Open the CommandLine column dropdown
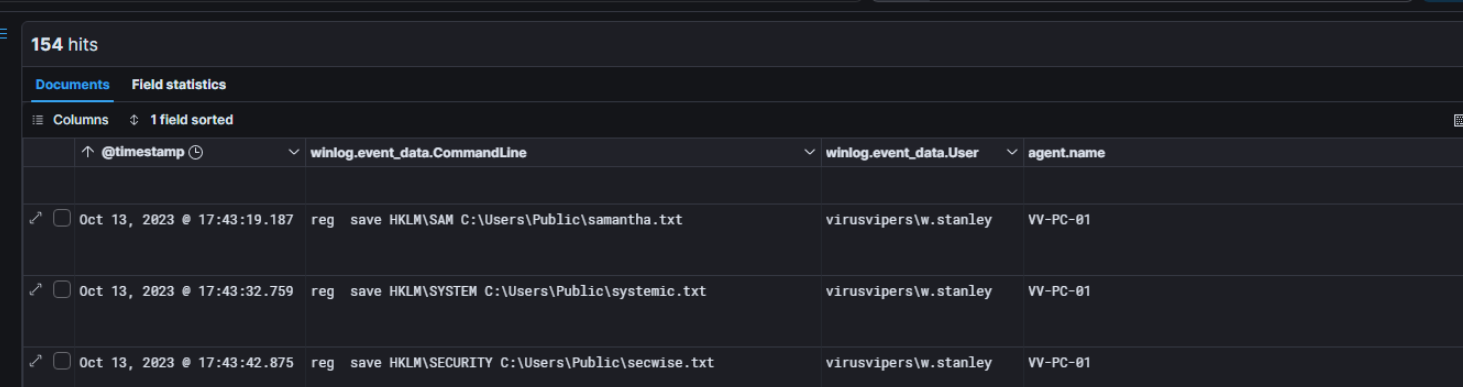 click(809, 153)
